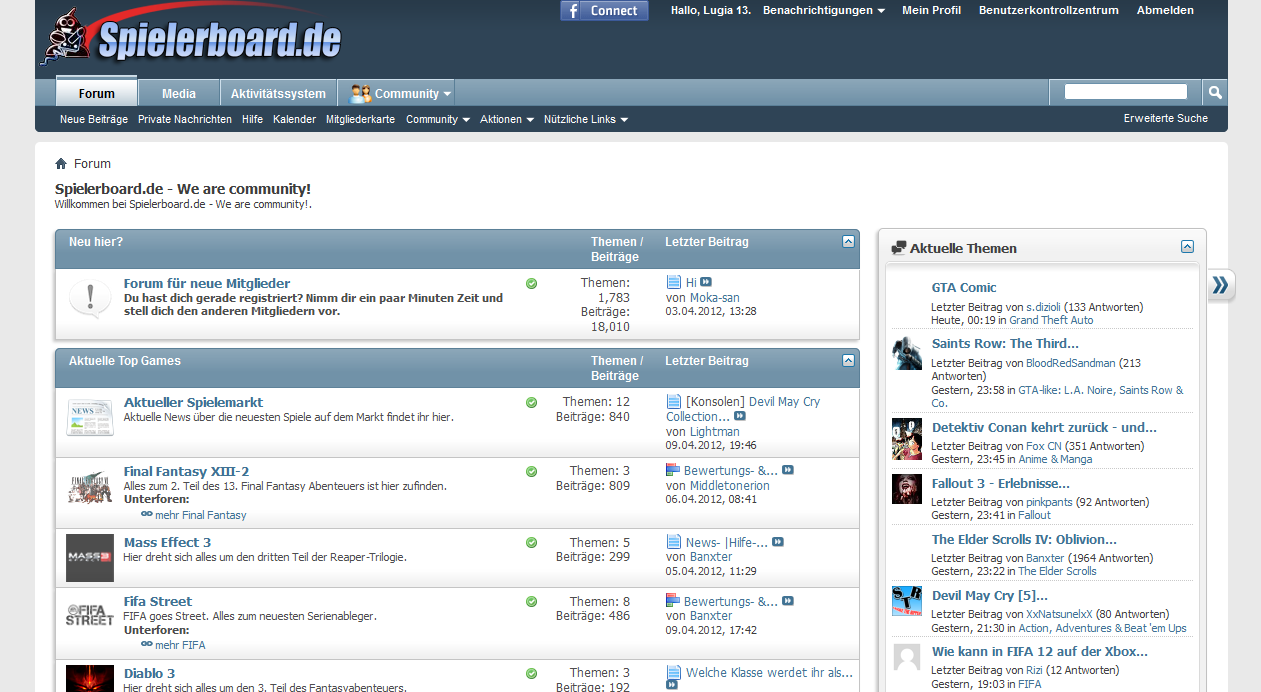Go to last post icon beside Hi
The width and height of the screenshot is (1261, 692).
706,283
